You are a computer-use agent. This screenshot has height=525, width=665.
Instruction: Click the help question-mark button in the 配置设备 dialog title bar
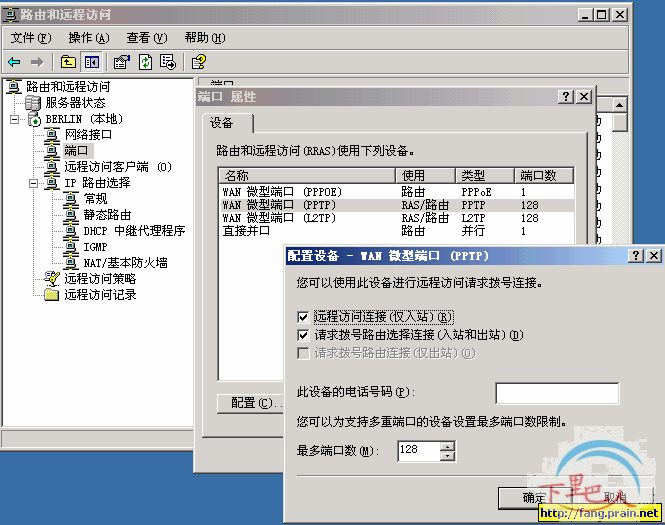point(636,256)
